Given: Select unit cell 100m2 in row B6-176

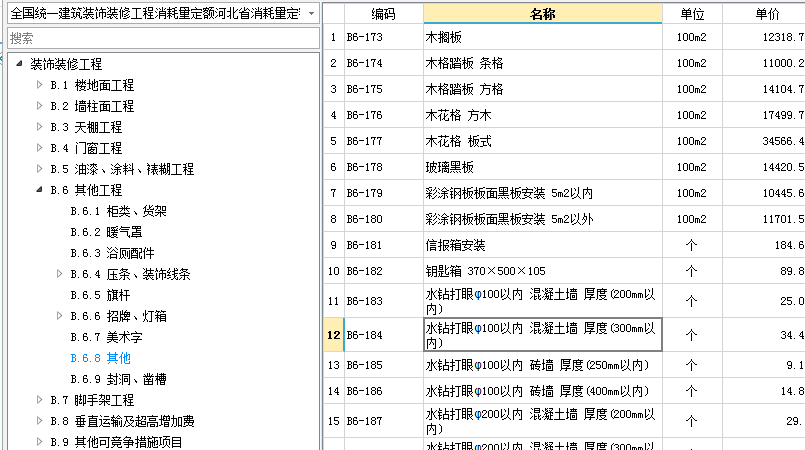Looking at the screenshot, I should tap(692, 115).
